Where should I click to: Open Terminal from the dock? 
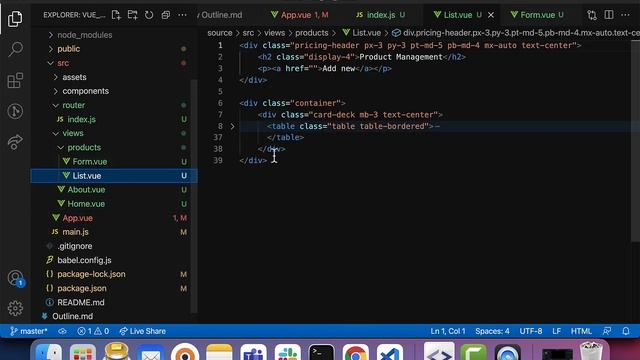pos(321,353)
